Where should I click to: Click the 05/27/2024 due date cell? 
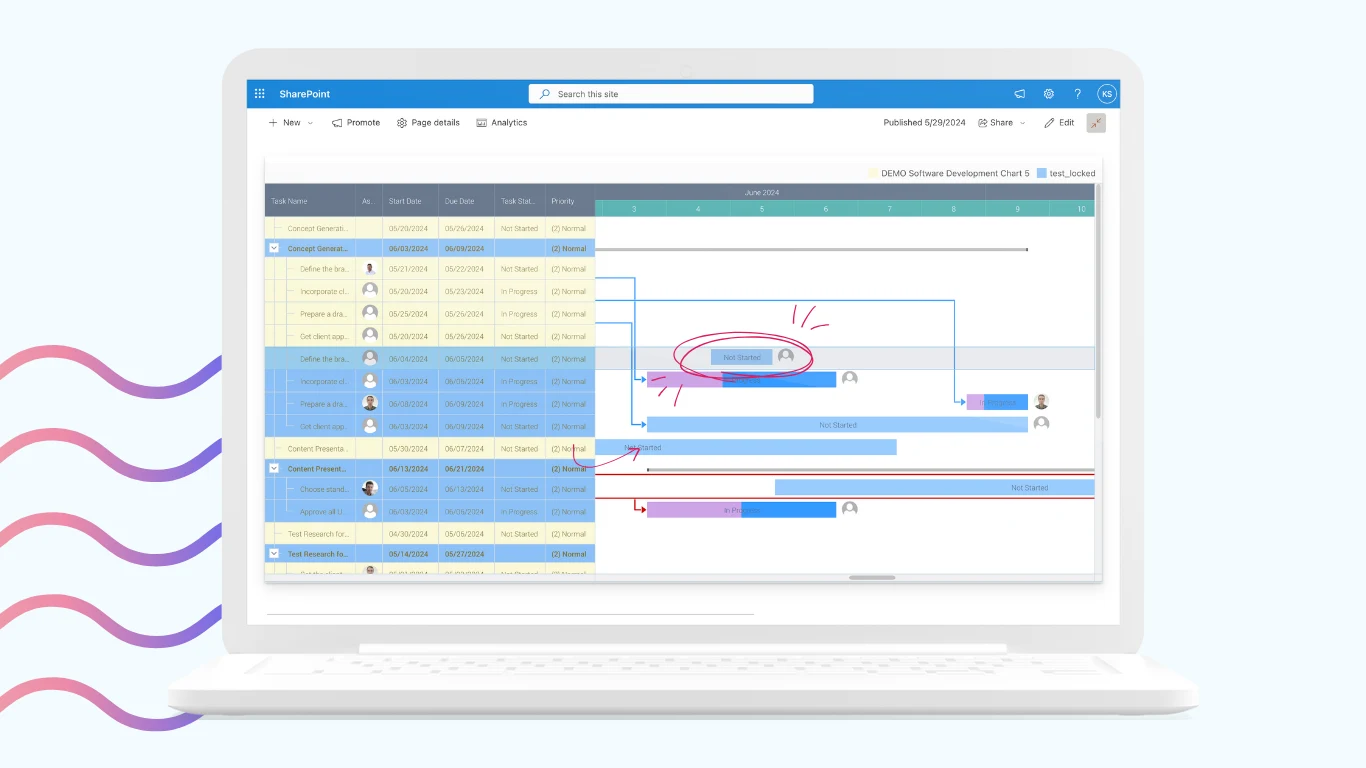[464, 554]
